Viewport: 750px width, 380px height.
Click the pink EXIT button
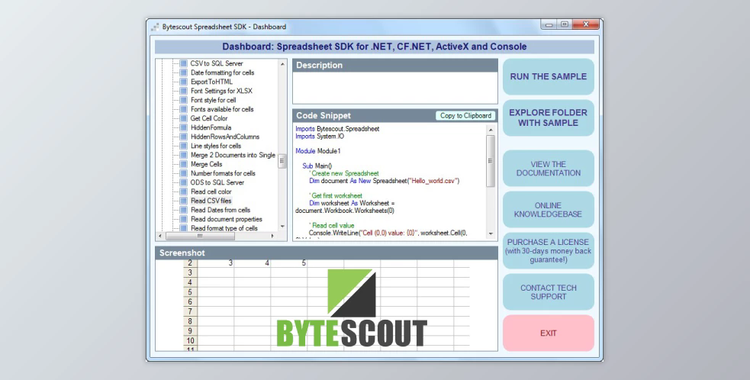point(548,333)
